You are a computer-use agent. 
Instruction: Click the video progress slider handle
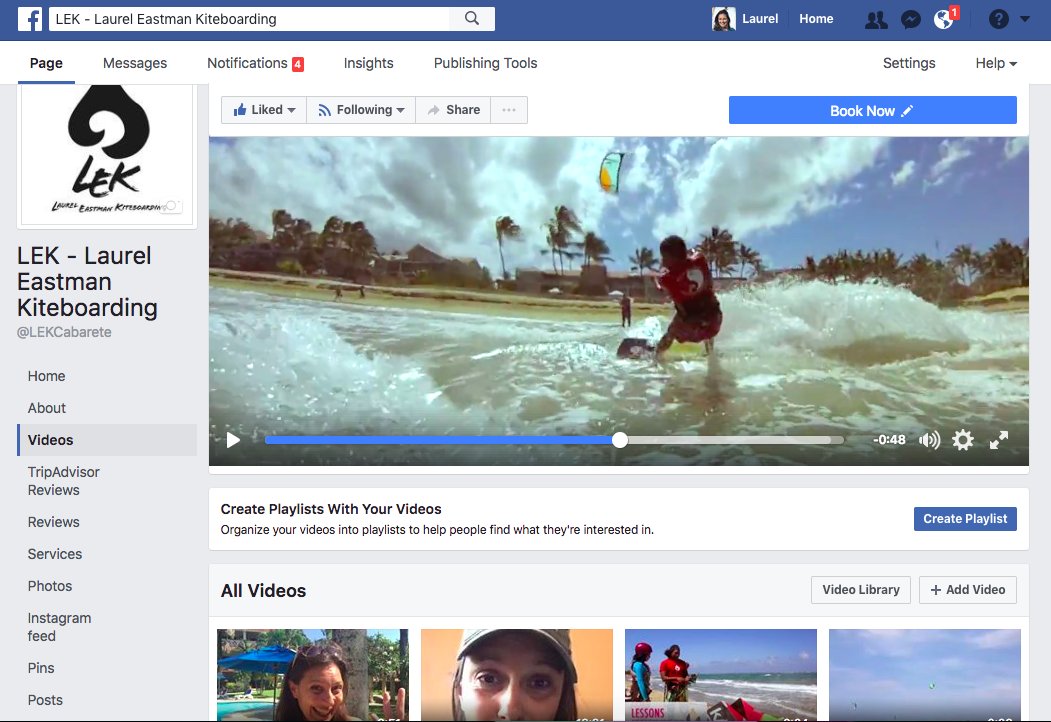pos(620,440)
